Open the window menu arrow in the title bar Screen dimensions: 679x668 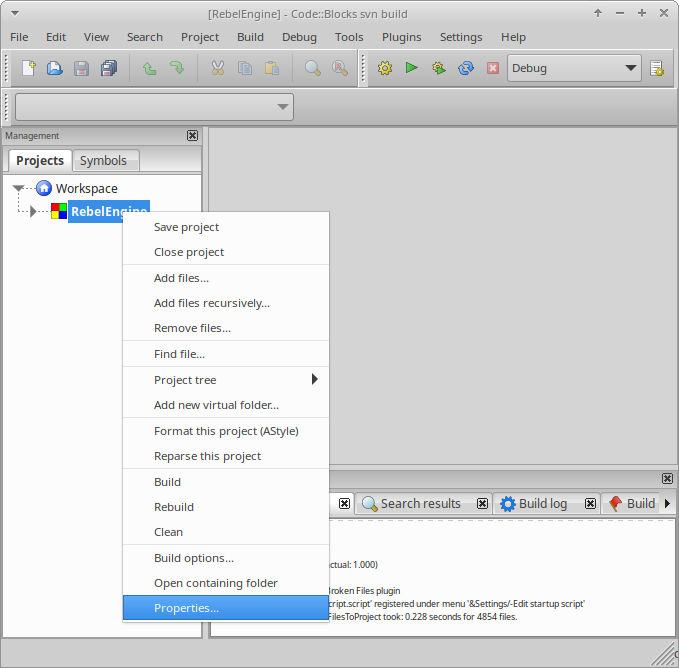pos(15,13)
